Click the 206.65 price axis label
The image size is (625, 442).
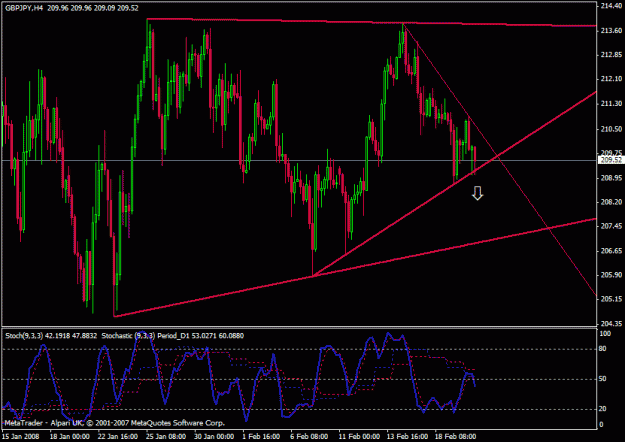point(610,251)
